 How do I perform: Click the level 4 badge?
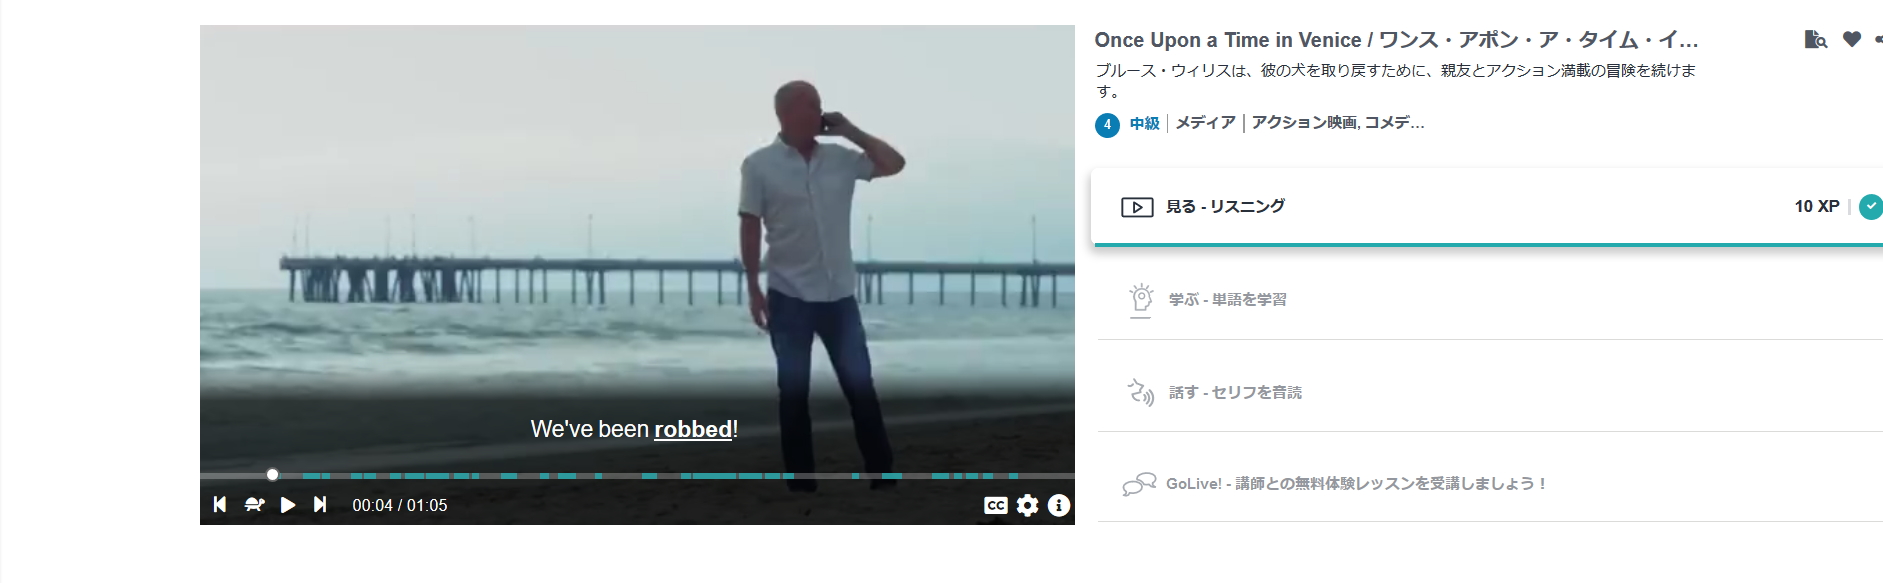[x=1107, y=125]
